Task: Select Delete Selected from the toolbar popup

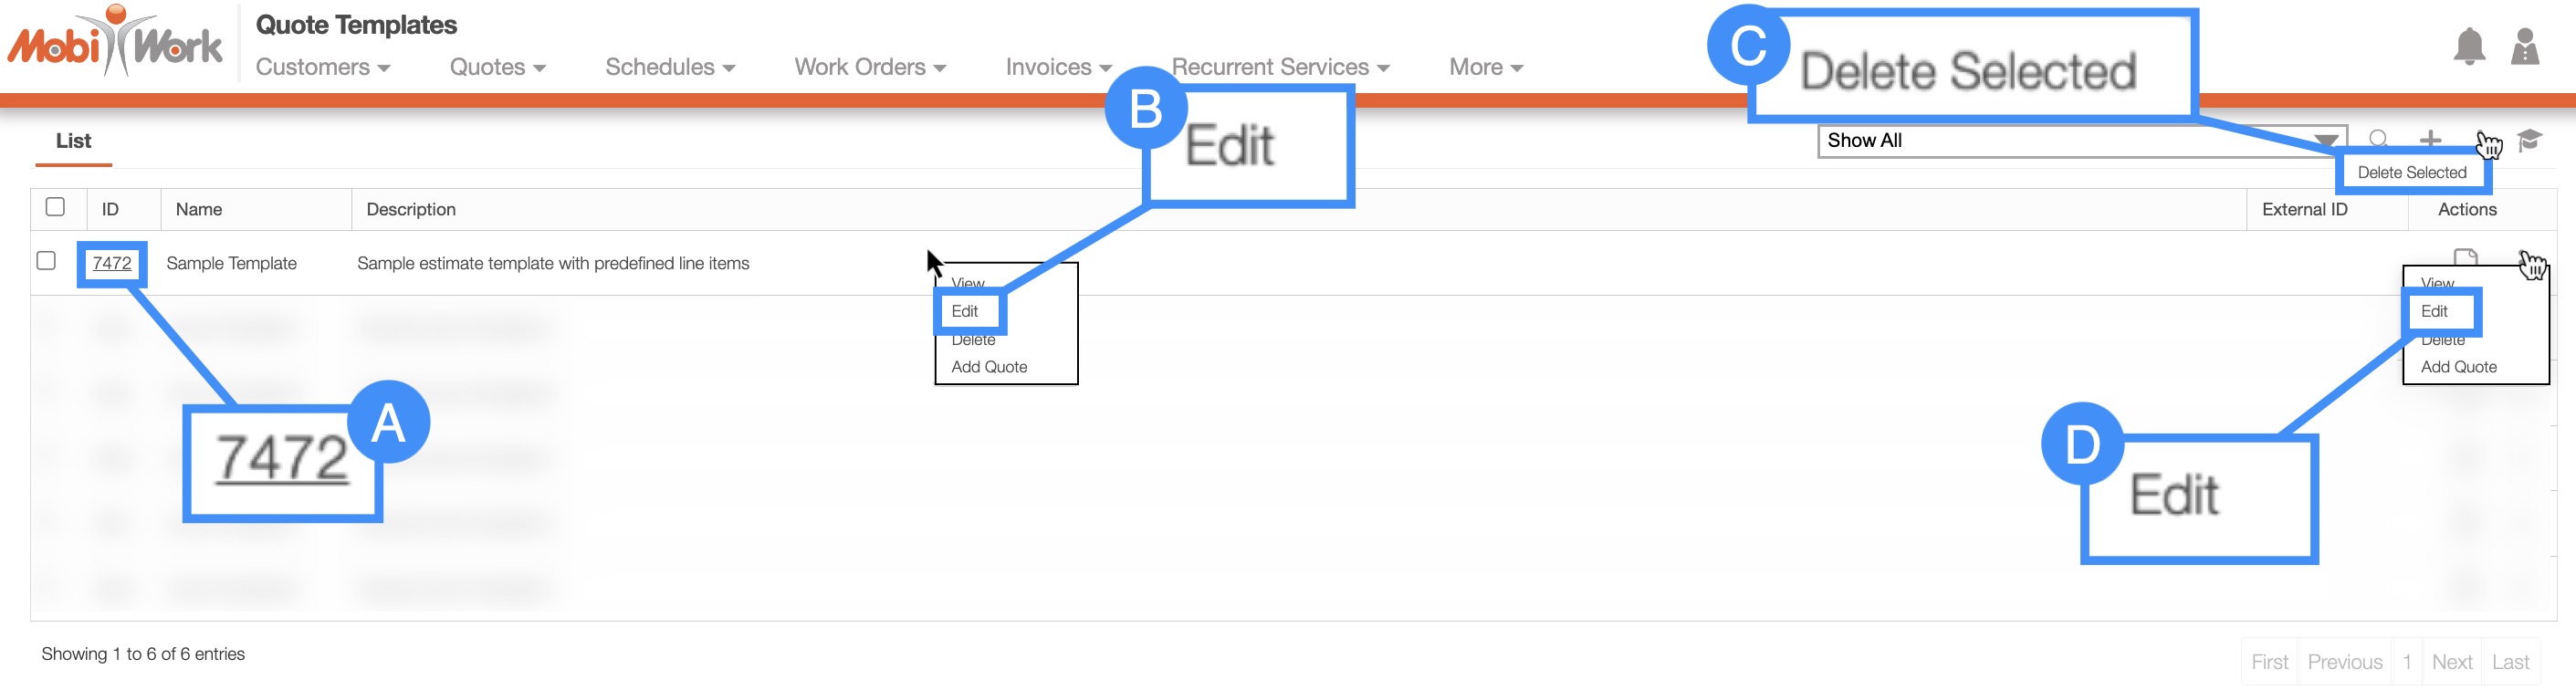Action: point(2411,173)
